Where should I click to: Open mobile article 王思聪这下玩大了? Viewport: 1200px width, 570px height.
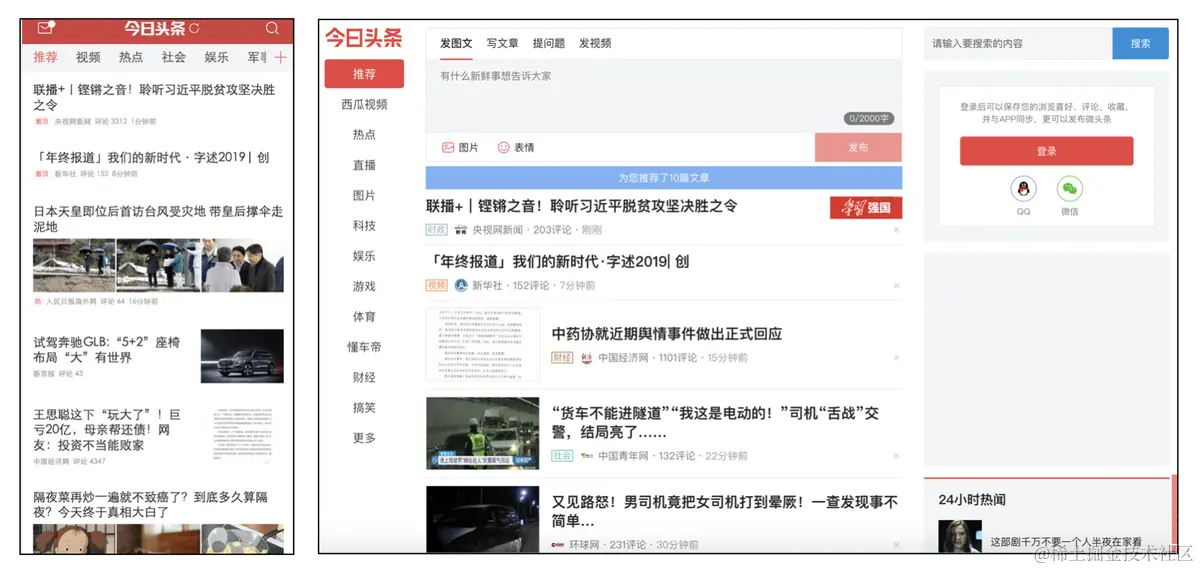[x=107, y=428]
